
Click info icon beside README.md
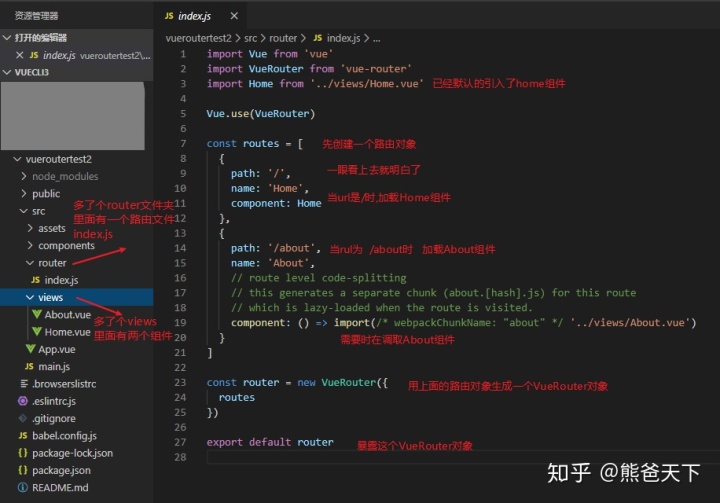click(x=22, y=487)
